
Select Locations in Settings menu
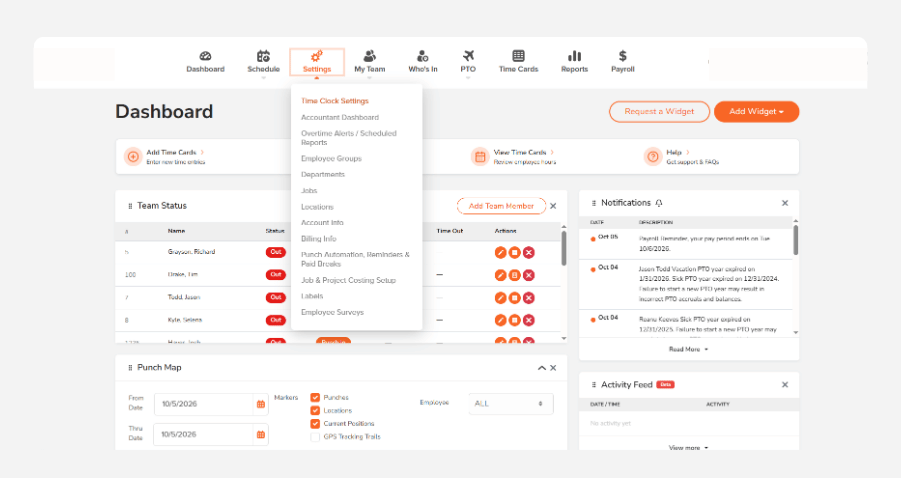[317, 207]
